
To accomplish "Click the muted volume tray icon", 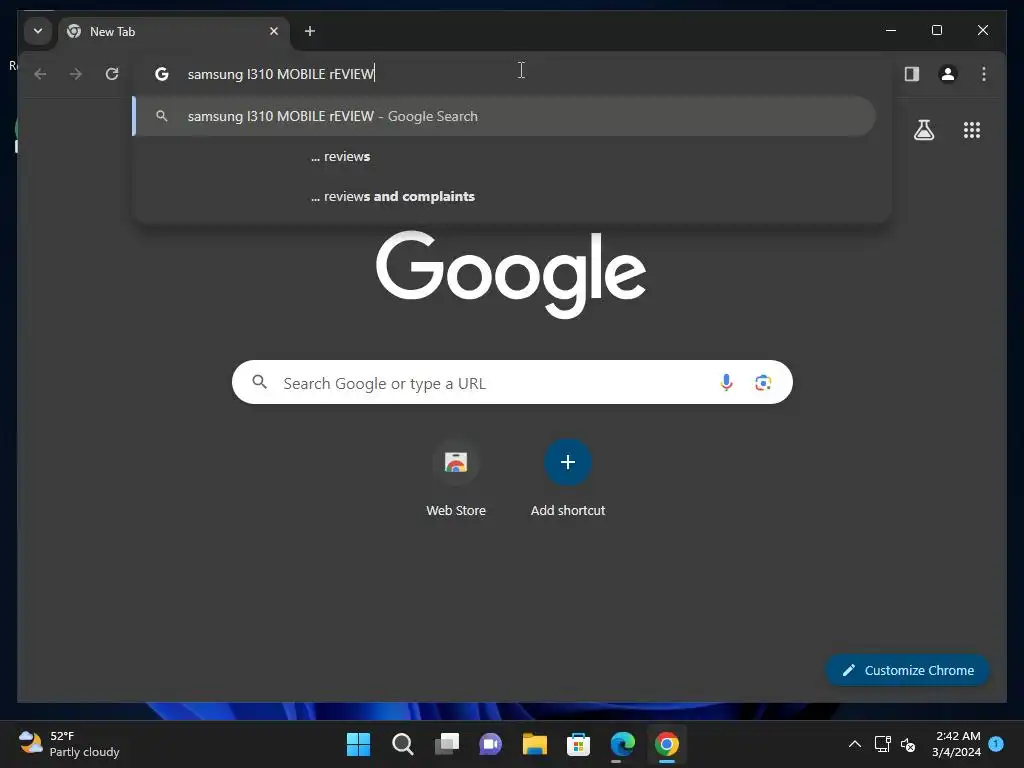I will tap(908, 744).
